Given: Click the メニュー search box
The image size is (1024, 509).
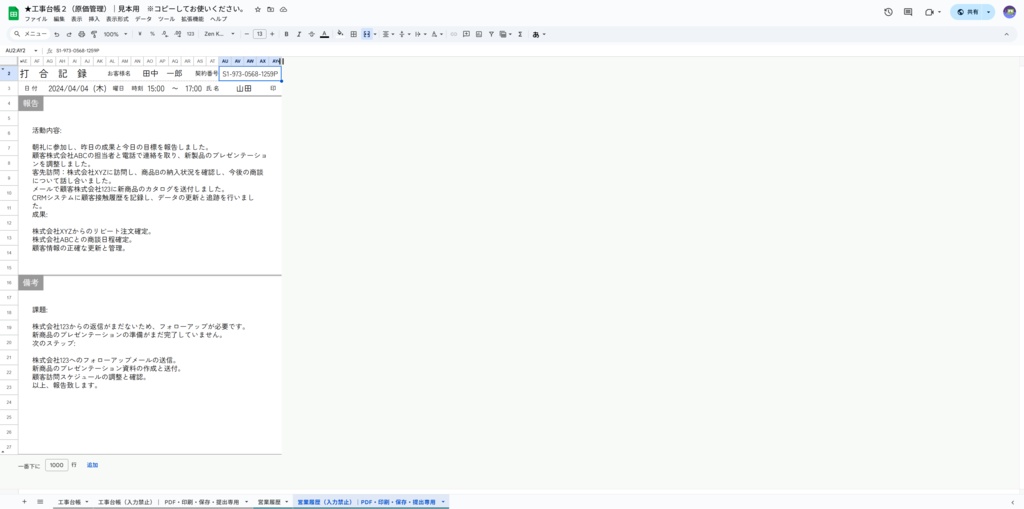Looking at the screenshot, I should [x=31, y=34].
